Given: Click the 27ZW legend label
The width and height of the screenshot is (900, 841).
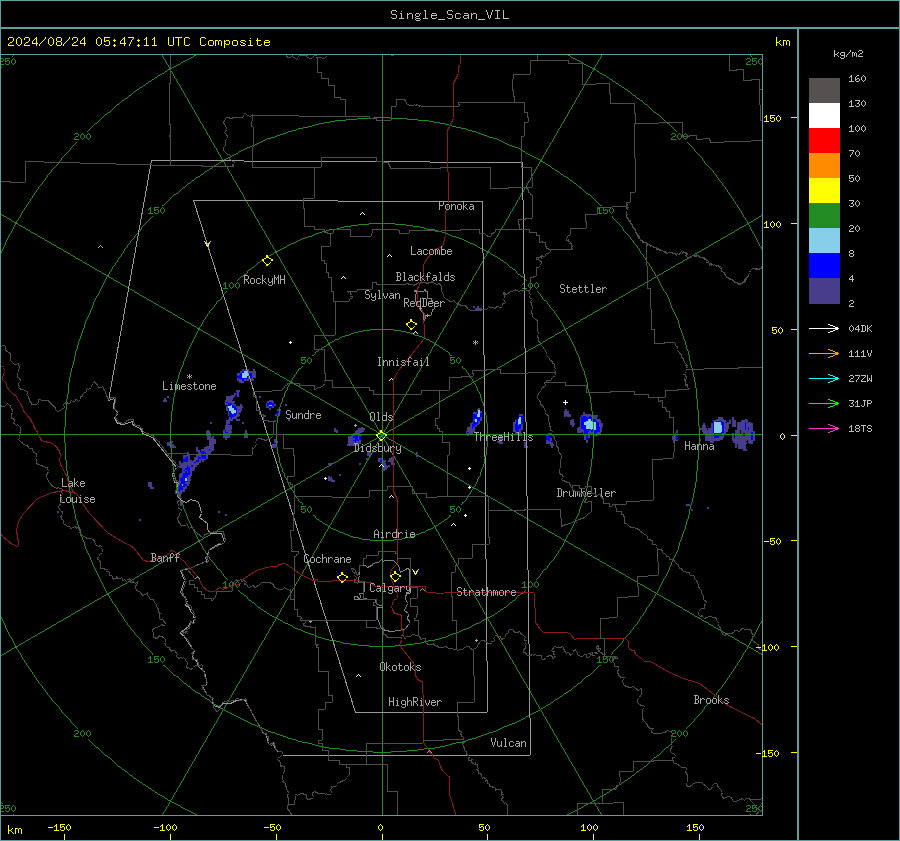Looking at the screenshot, I should 860,378.
